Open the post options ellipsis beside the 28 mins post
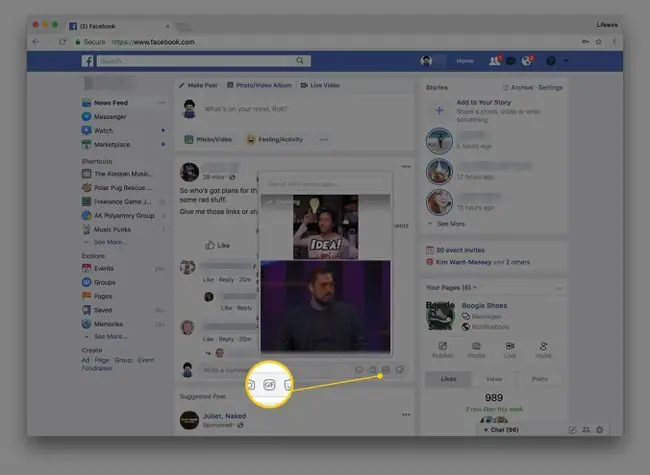 point(406,166)
